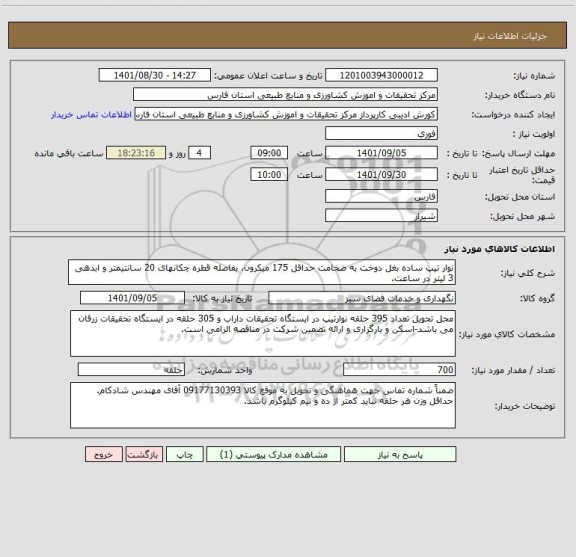Click the 'واحد شمارش' label
Viewport: 576px width, 557px height.
(x=225, y=370)
